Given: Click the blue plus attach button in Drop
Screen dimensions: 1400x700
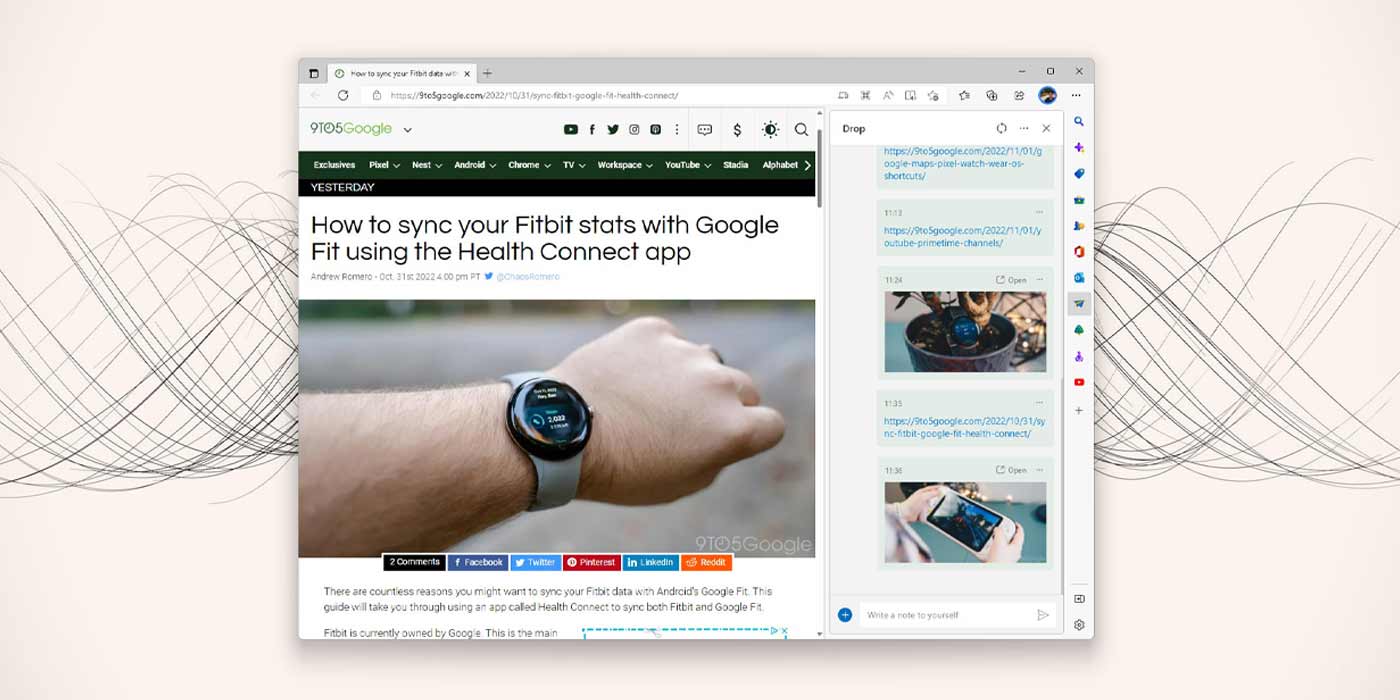Looking at the screenshot, I should [845, 615].
